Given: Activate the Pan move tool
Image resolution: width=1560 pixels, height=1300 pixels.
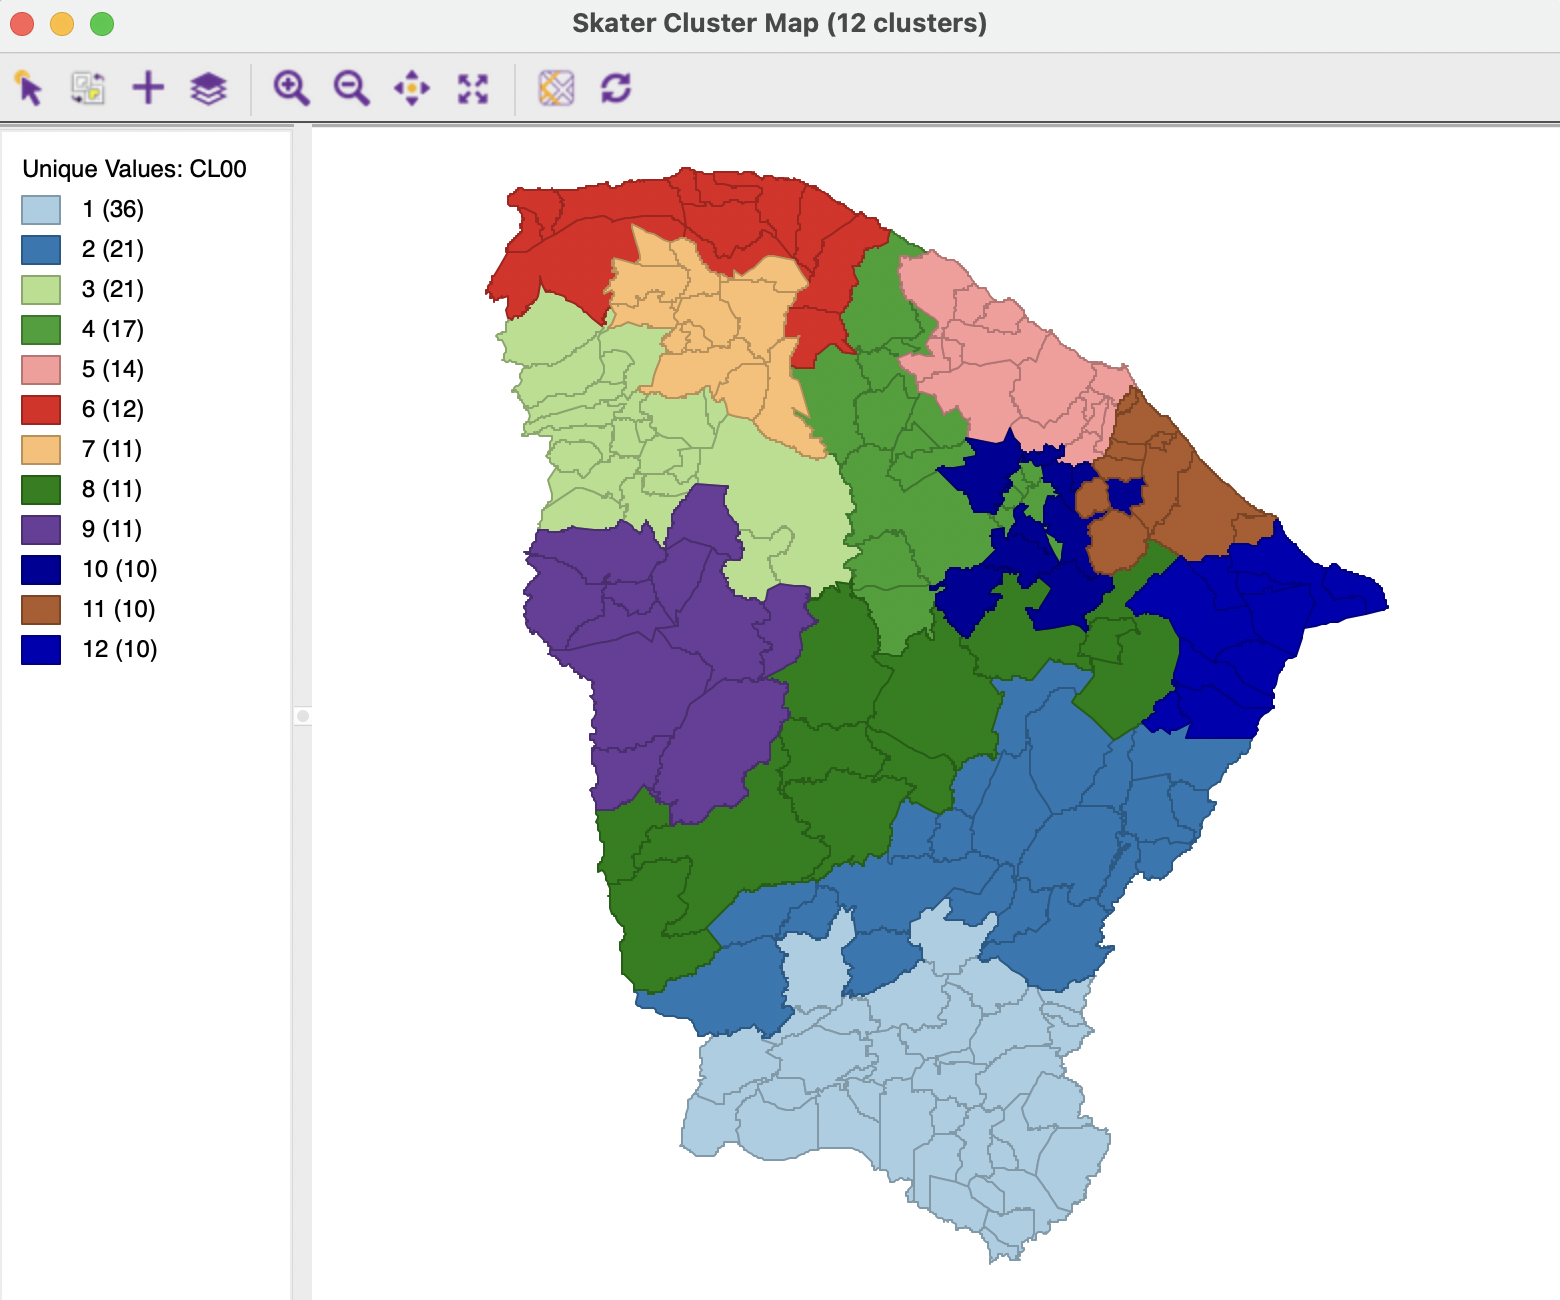Looking at the screenshot, I should (412, 88).
